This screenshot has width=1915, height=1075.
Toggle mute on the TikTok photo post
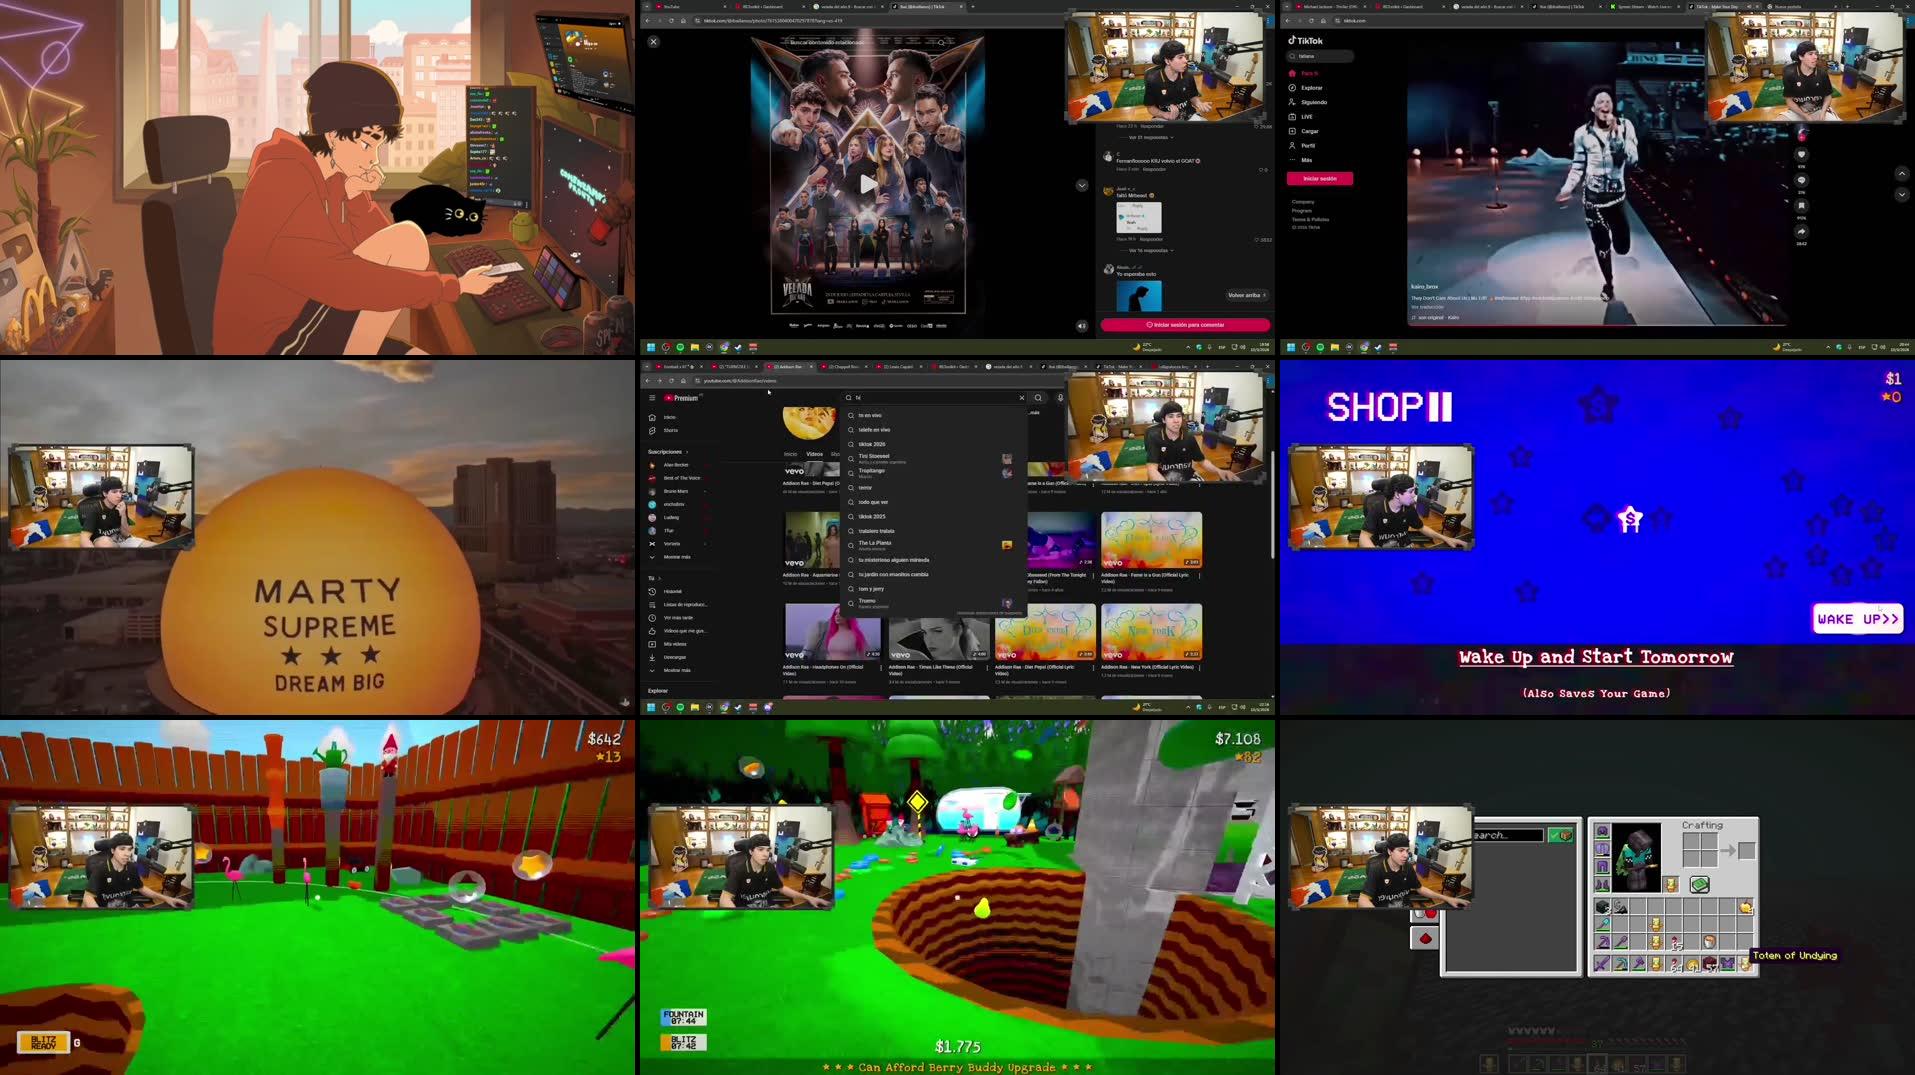1082,327
